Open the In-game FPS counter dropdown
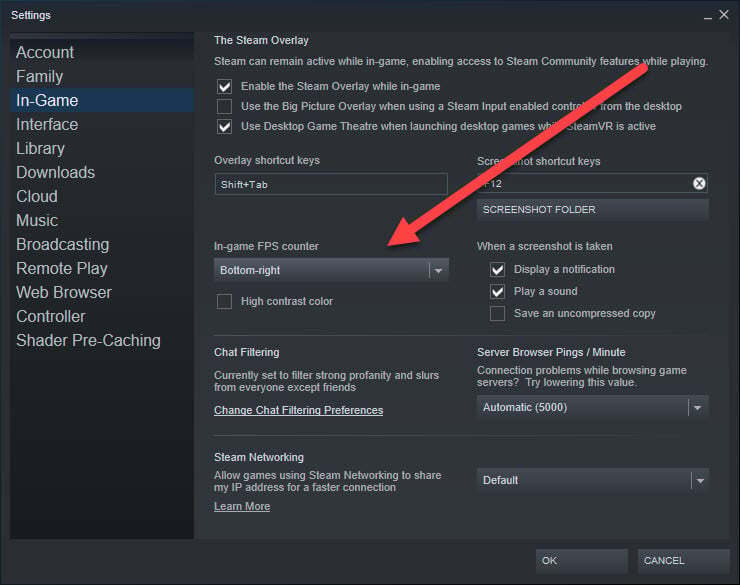 click(331, 270)
